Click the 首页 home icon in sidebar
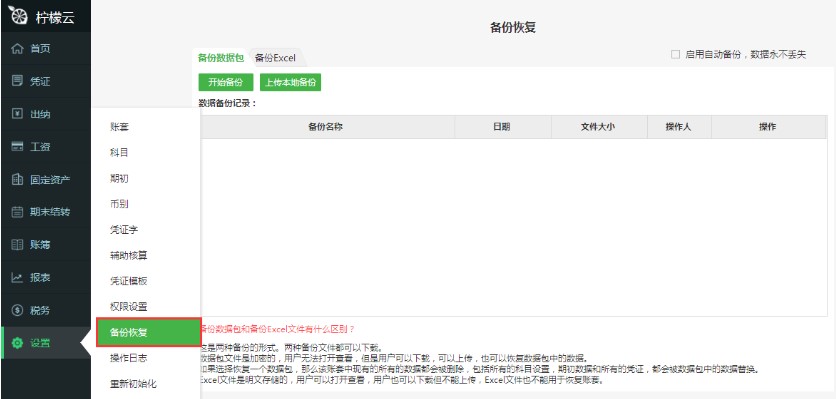Viewport: 836px width, 399px height. click(17, 49)
